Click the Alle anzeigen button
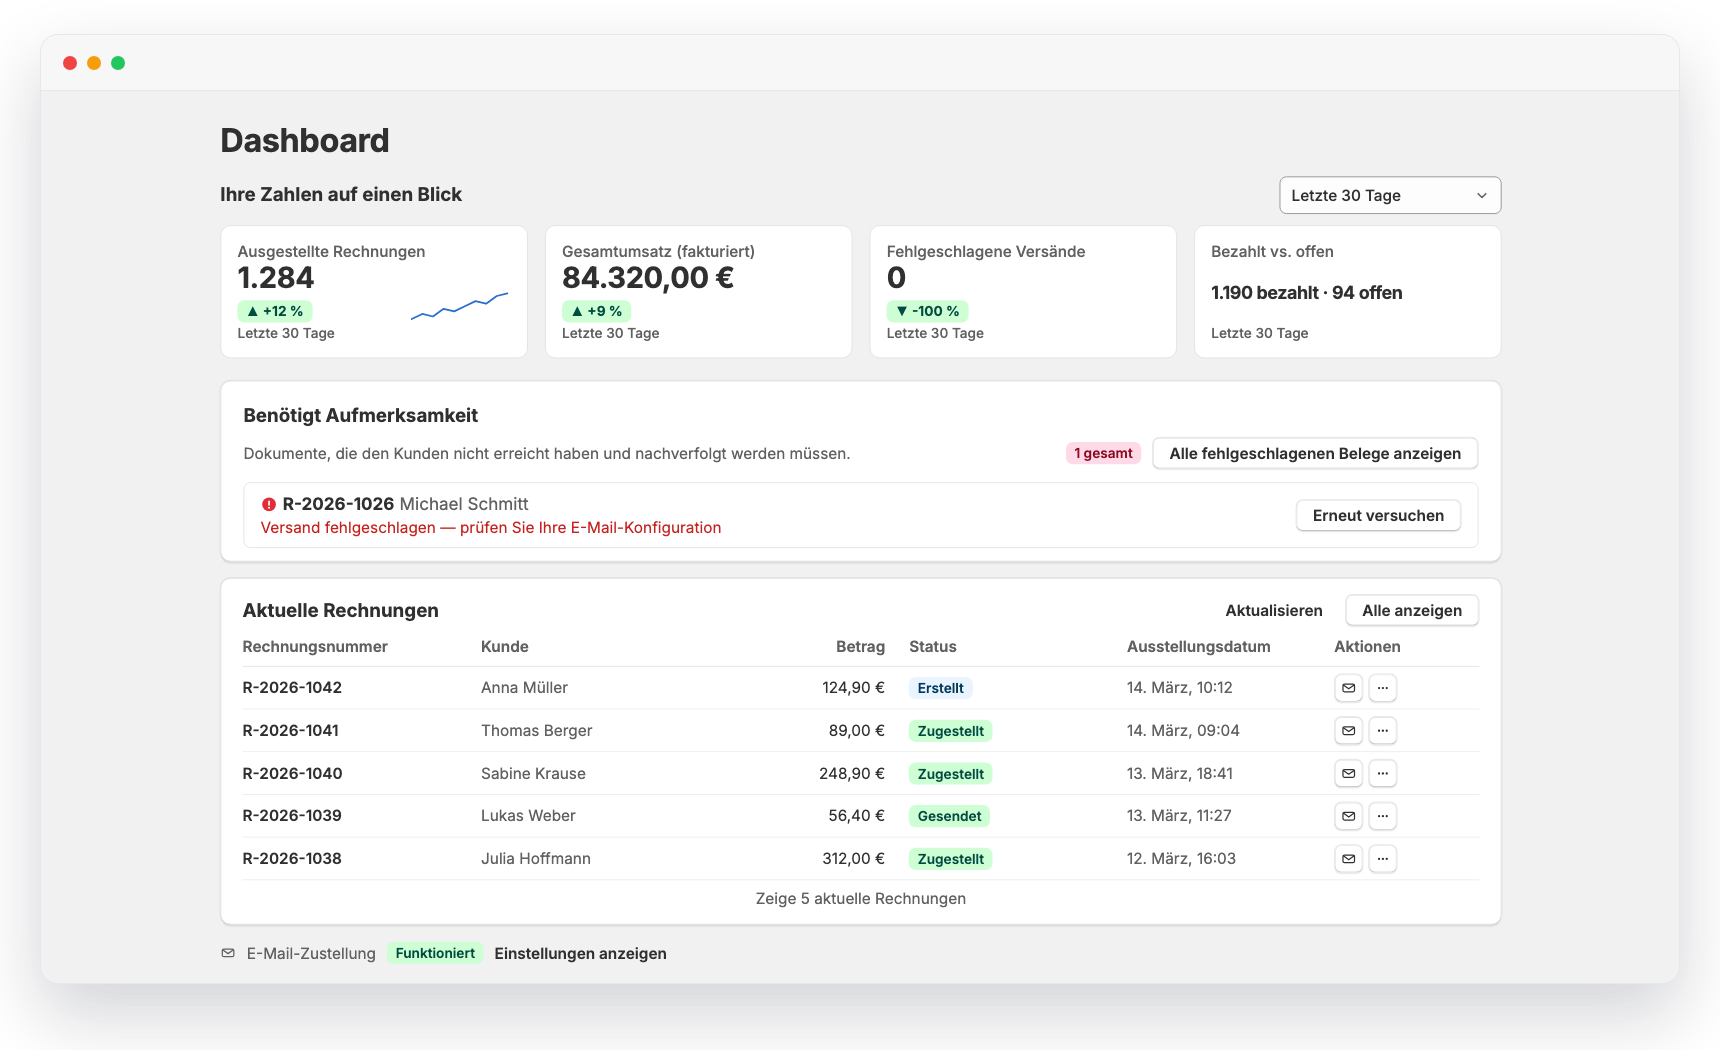Image resolution: width=1720 pixels, height=1050 pixels. coord(1411,611)
